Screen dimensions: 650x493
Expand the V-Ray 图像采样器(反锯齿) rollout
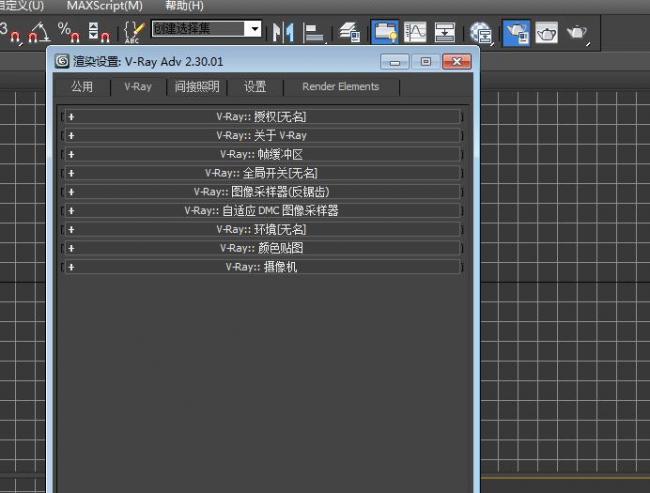262,192
